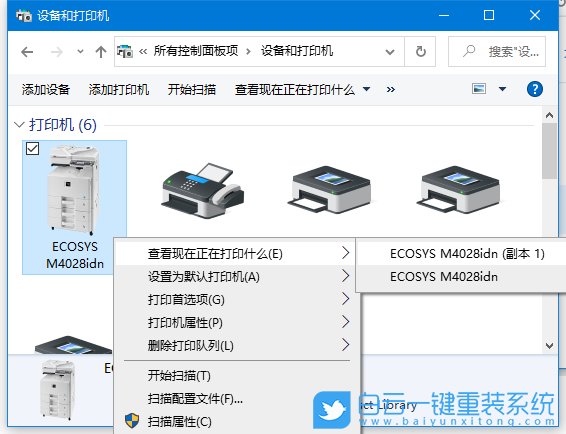Select submenu item ECOSYS M4028idn (副本 1)

click(x=461, y=253)
